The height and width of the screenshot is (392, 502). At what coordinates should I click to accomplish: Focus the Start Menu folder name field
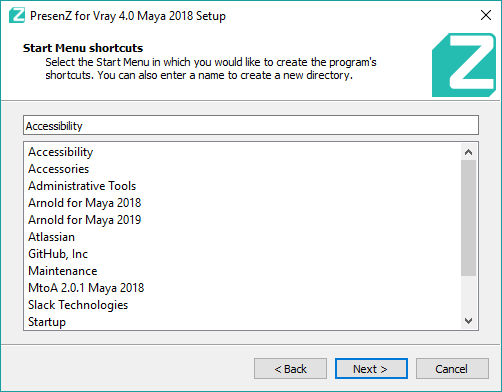tap(251, 125)
